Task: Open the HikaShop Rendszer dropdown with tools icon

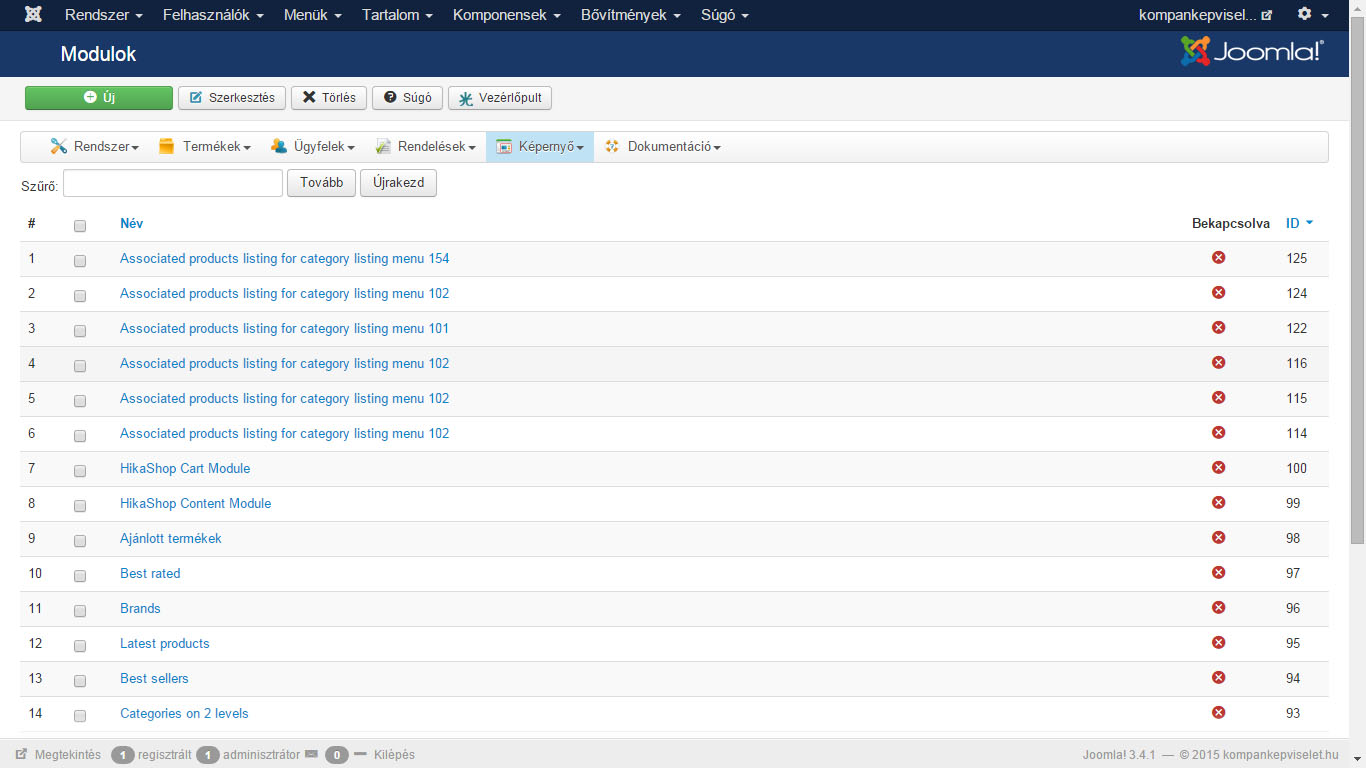Action: coord(94,147)
